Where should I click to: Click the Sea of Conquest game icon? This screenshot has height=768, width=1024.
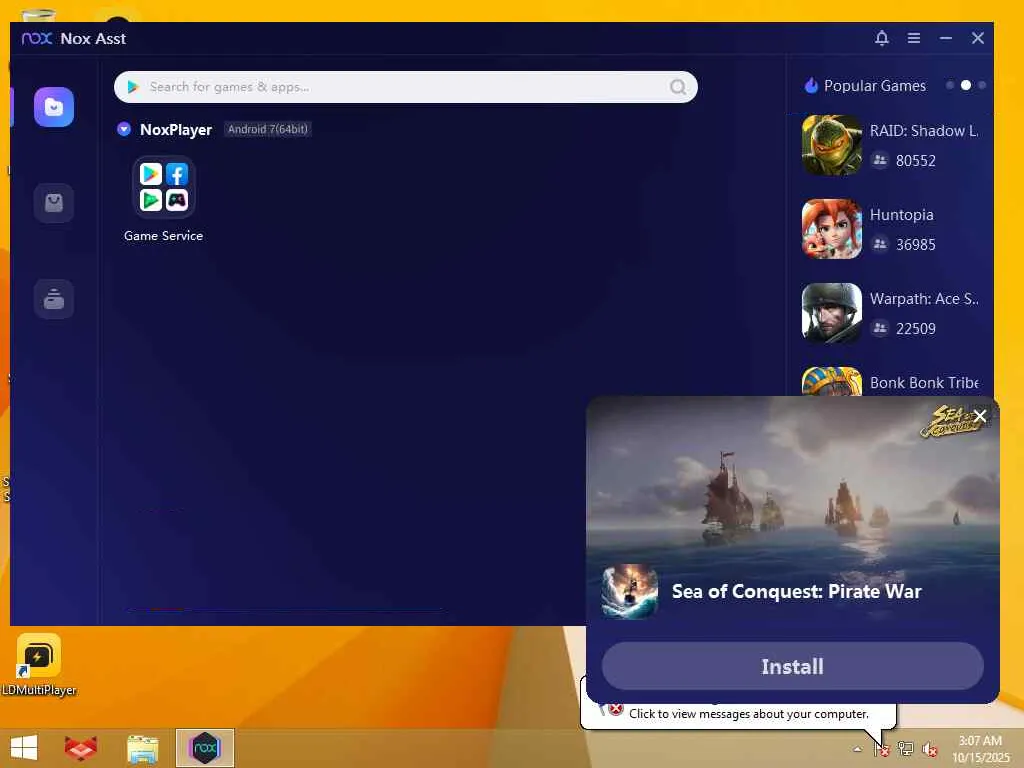pos(630,592)
